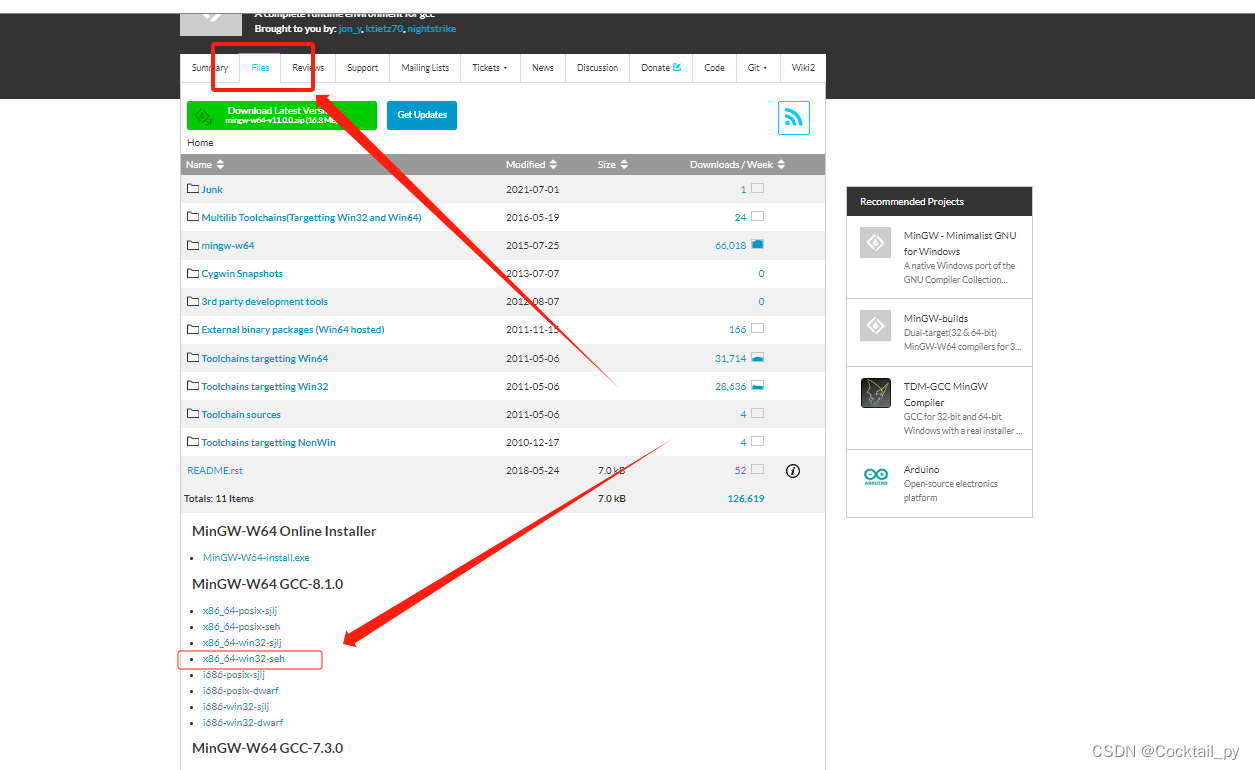Open the Discussion tab
The image size is (1255, 770).
point(597,68)
